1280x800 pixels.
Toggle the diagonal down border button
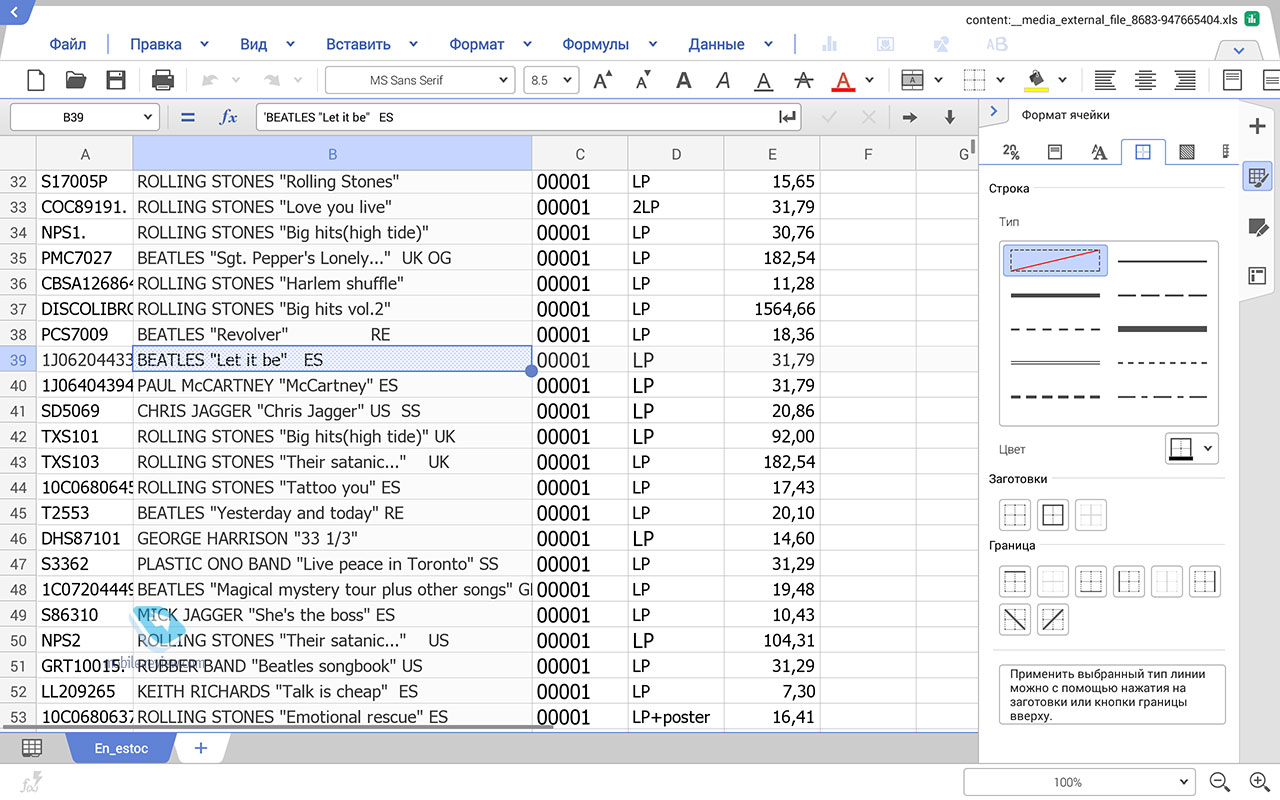1014,620
